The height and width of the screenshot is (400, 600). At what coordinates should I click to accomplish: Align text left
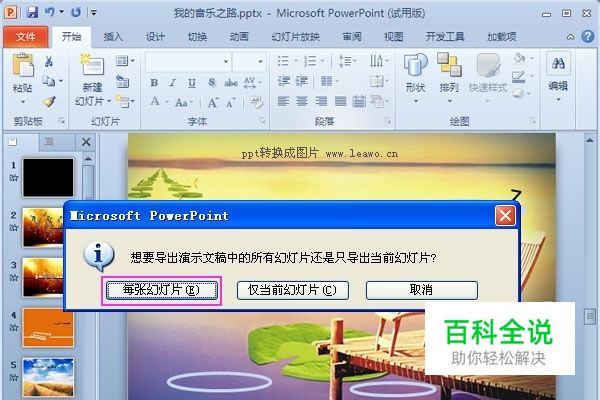pyautogui.click(x=283, y=101)
